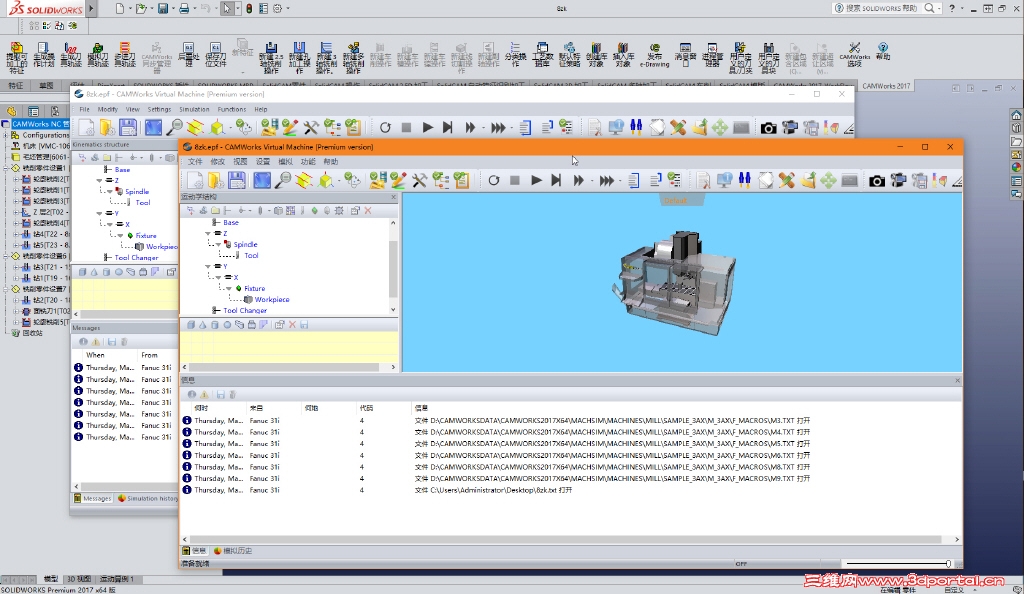Viewport: 1024px width, 594px height.
Task: Open the 视图 menu
Action: pos(240,161)
